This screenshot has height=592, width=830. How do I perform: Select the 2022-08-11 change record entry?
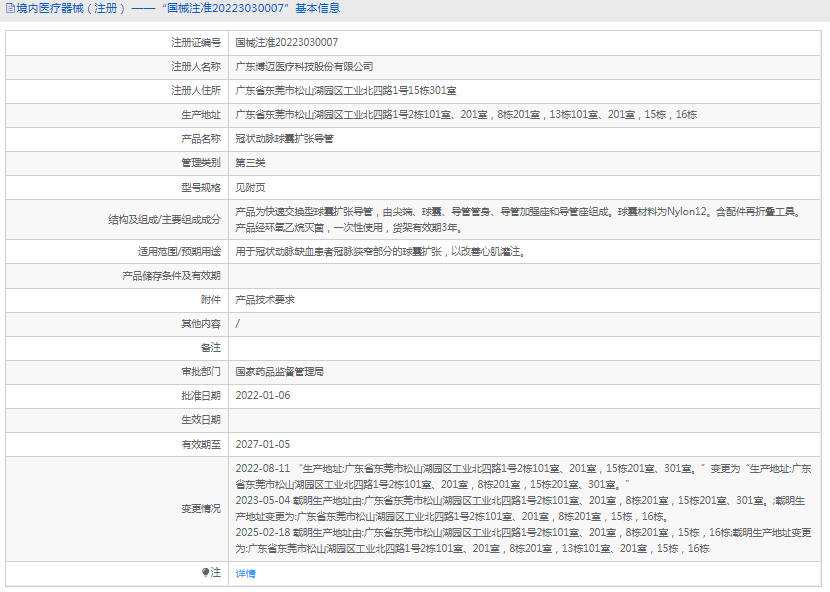(523, 477)
